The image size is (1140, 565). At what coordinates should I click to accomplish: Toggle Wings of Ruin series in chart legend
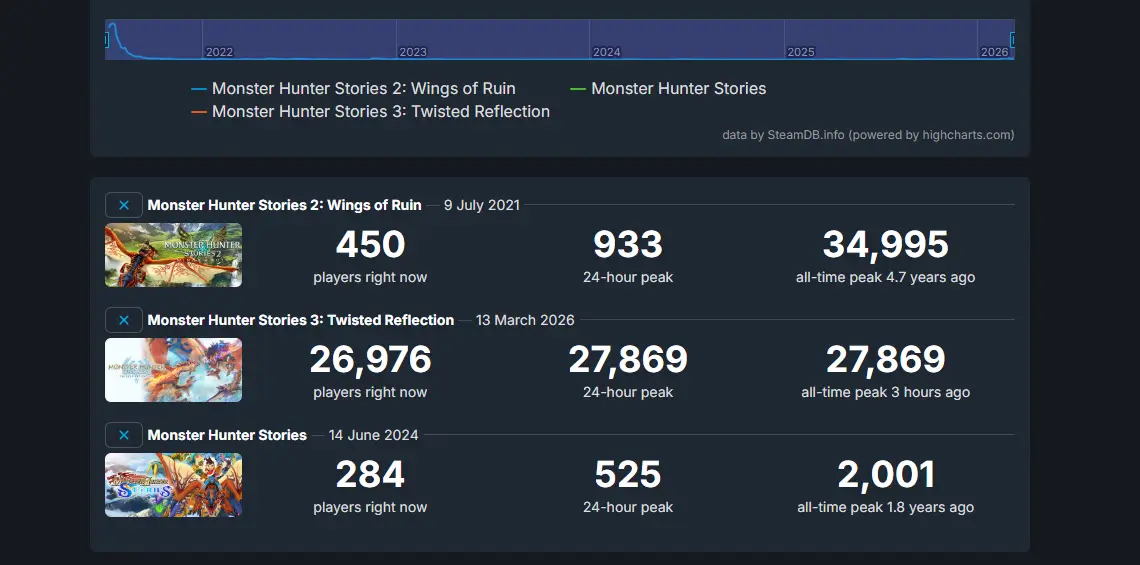coord(363,89)
